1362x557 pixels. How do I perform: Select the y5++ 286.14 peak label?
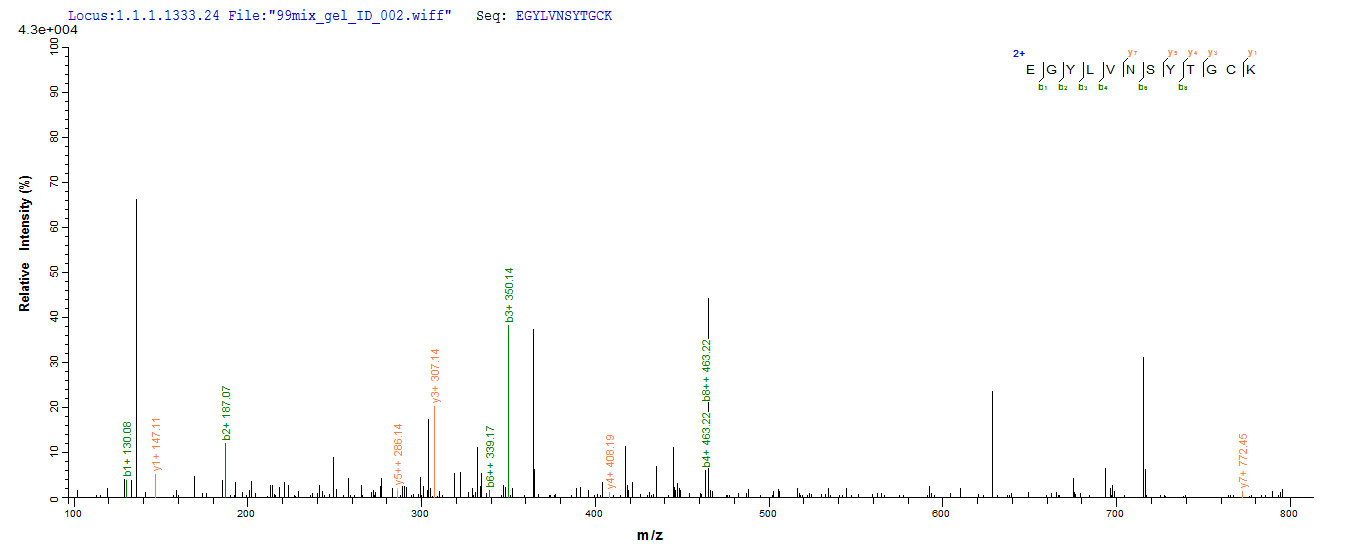(x=398, y=453)
